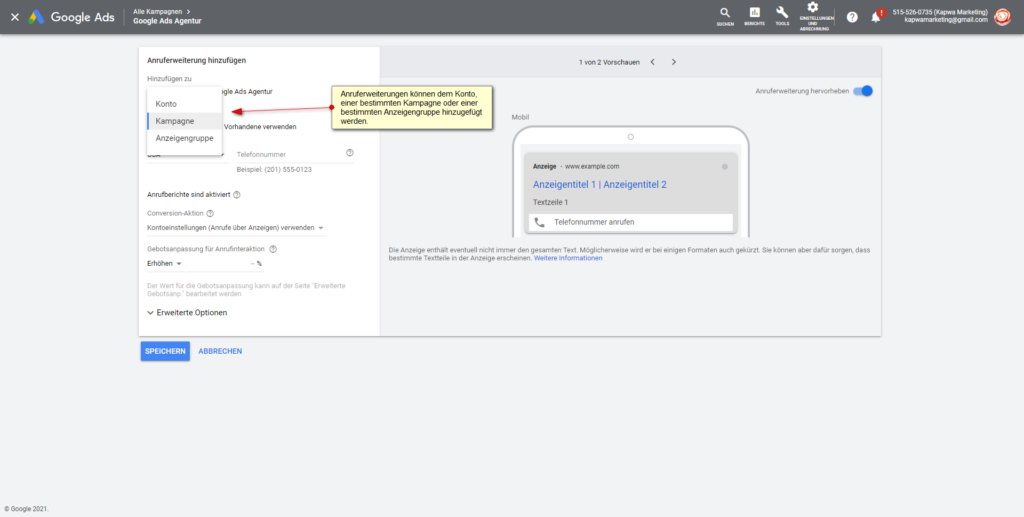This screenshot has width=1024, height=517.
Task: Open Einstellungen und Abrechnung gear icon
Action: click(812, 10)
